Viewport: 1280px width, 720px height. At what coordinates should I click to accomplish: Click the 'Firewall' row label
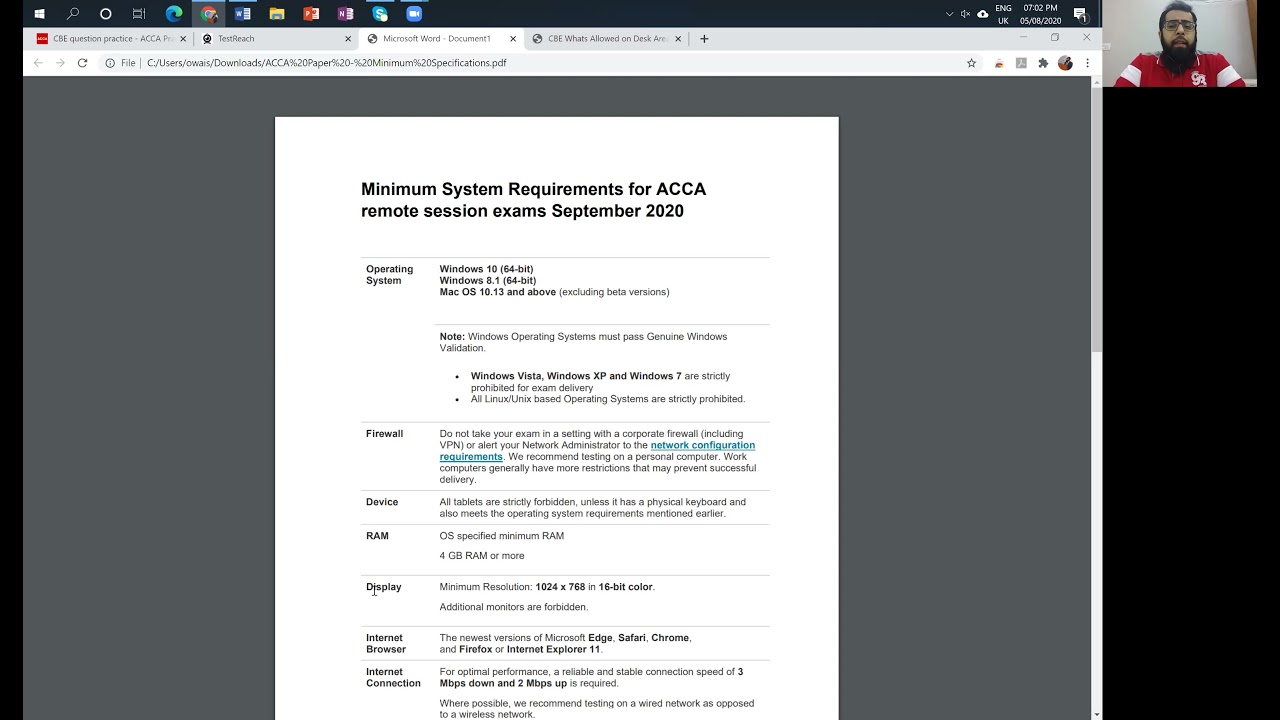point(384,434)
